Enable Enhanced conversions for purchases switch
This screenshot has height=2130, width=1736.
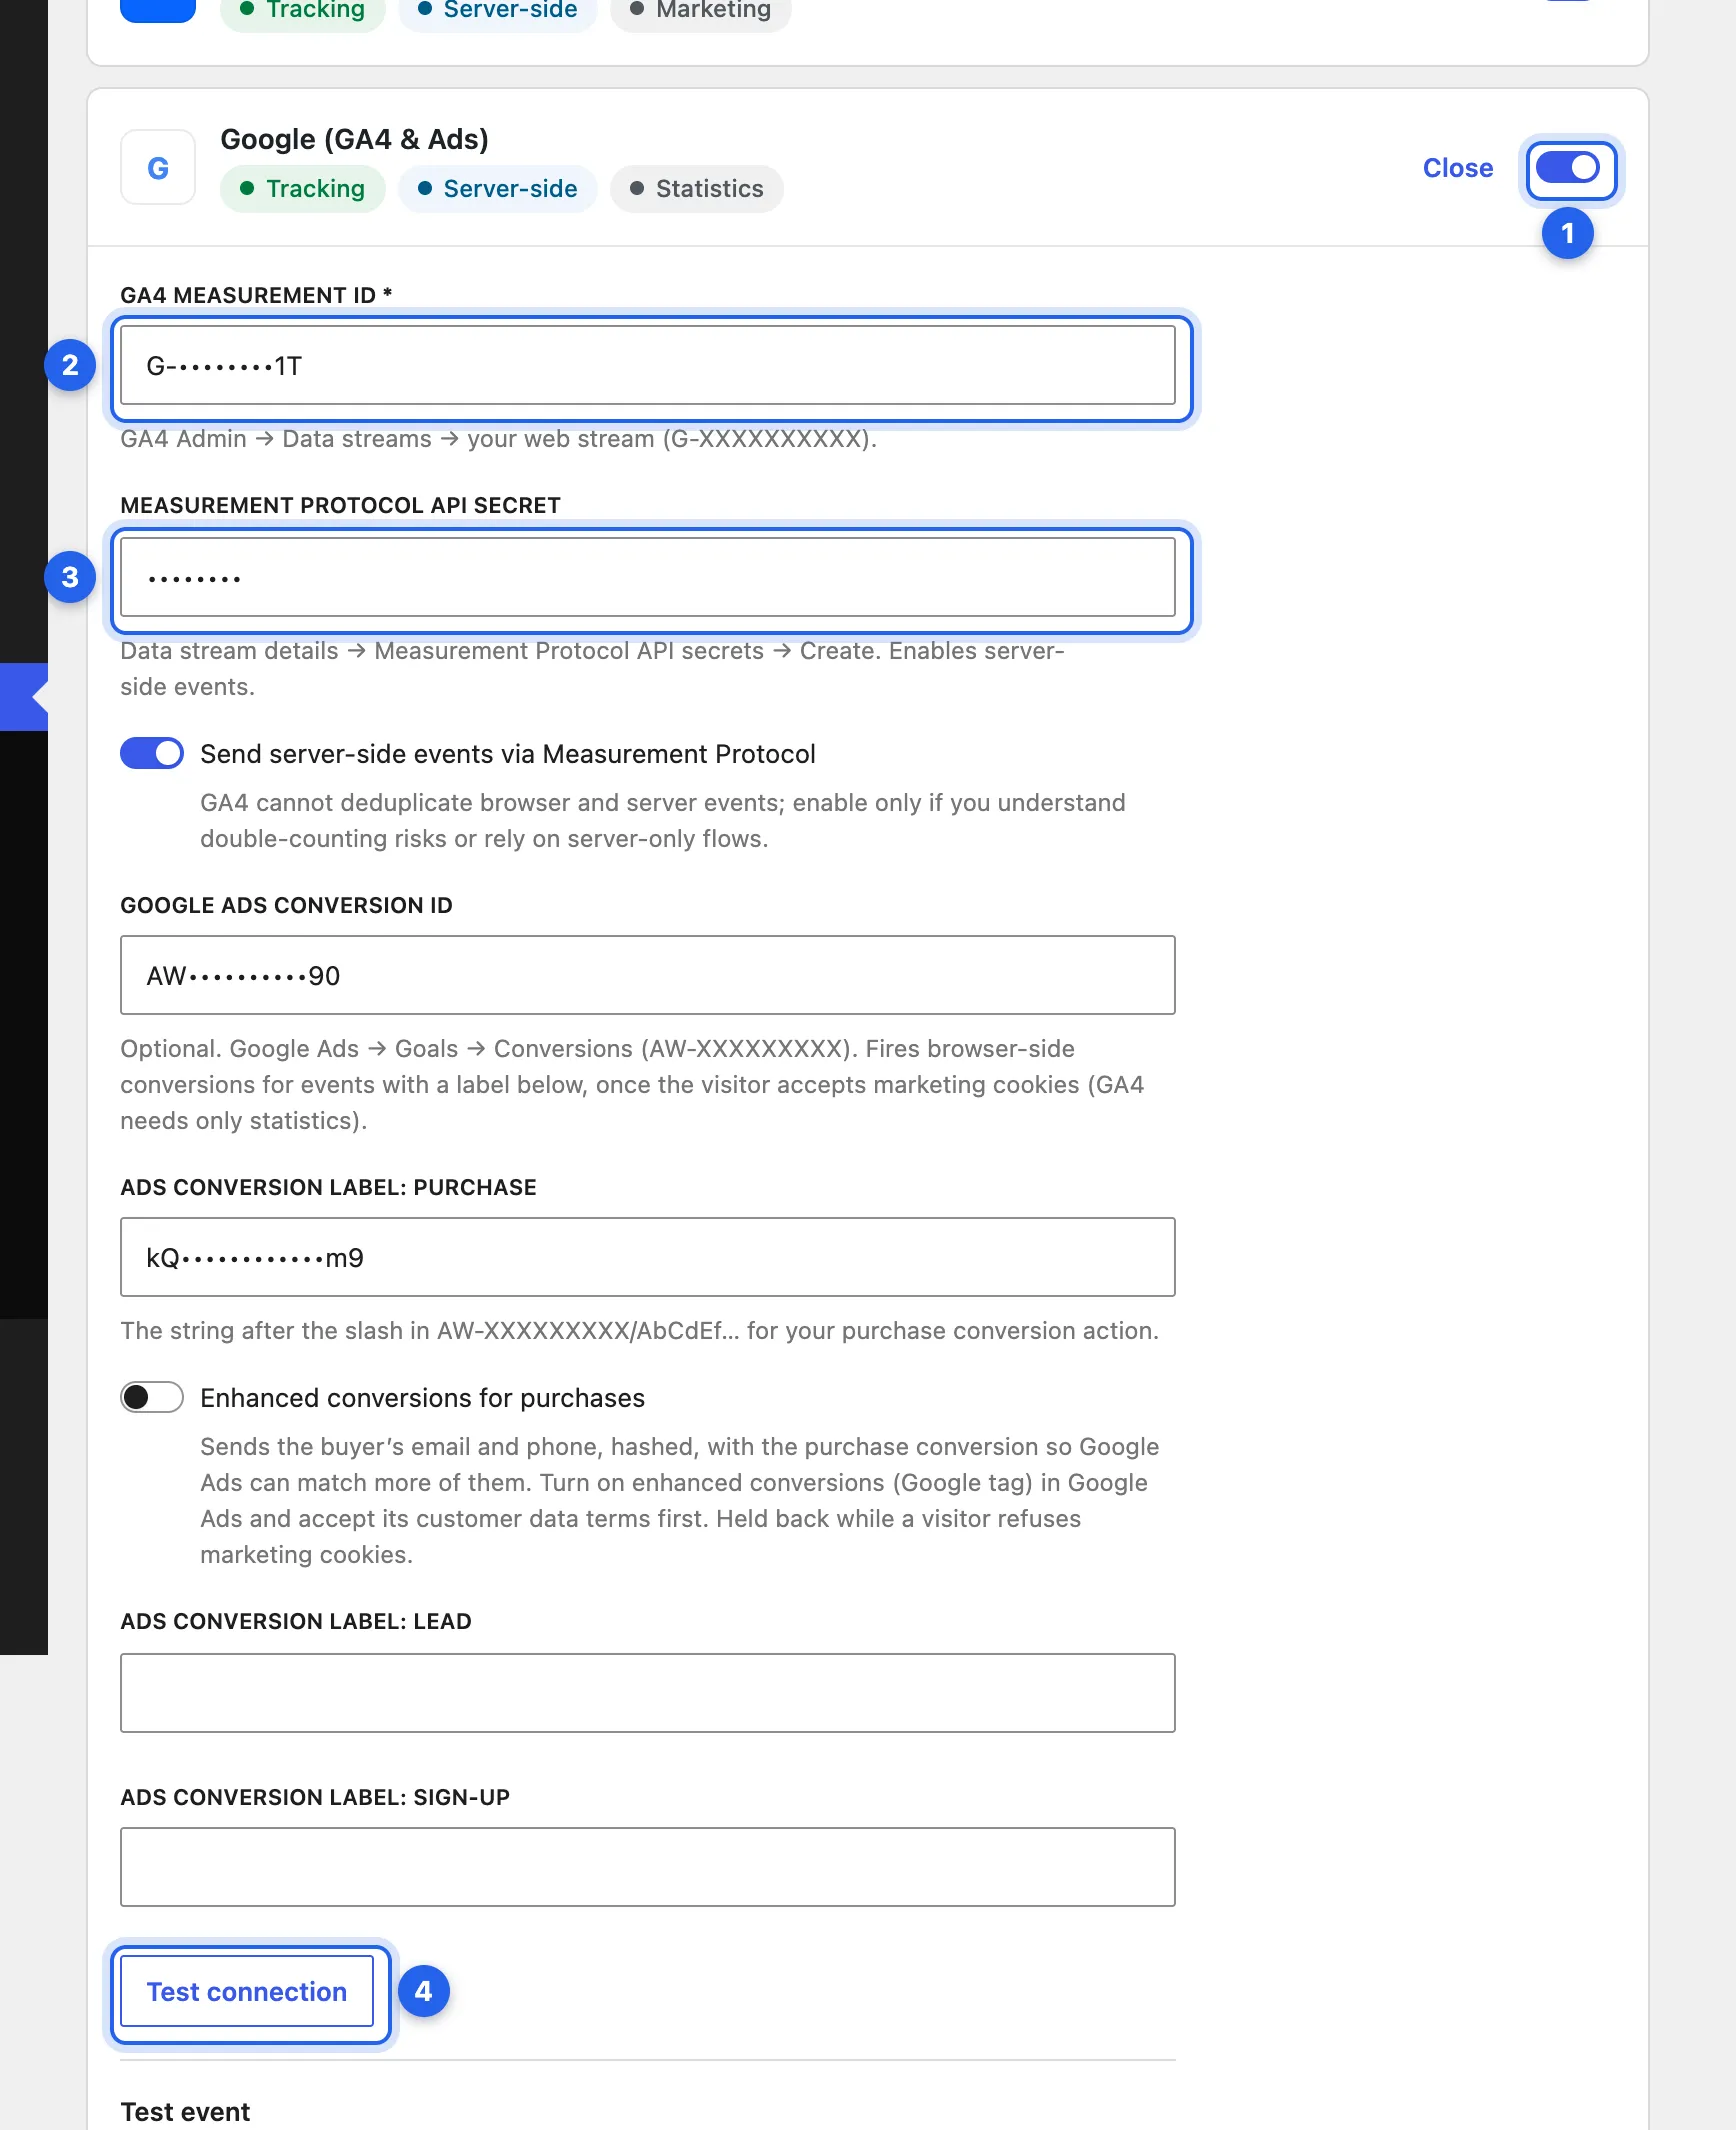[152, 1397]
